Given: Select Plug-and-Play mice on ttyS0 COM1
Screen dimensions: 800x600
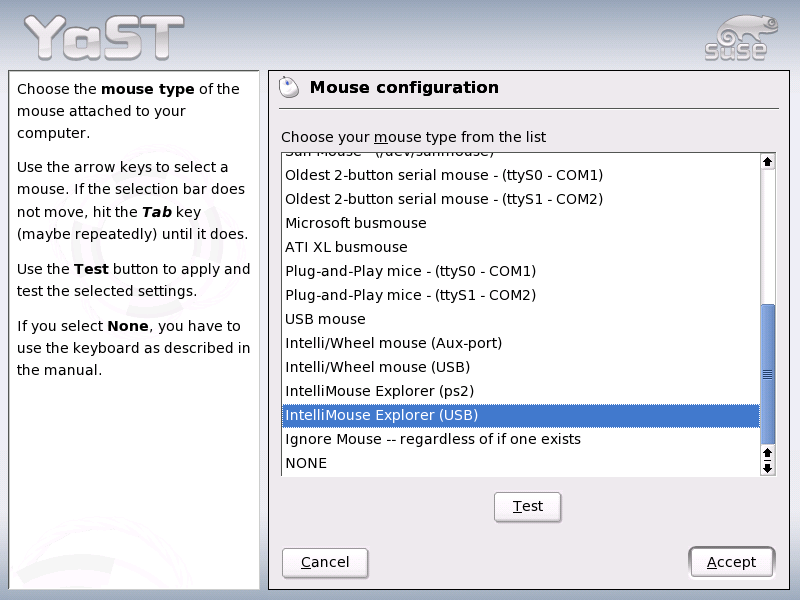Looking at the screenshot, I should [410, 270].
